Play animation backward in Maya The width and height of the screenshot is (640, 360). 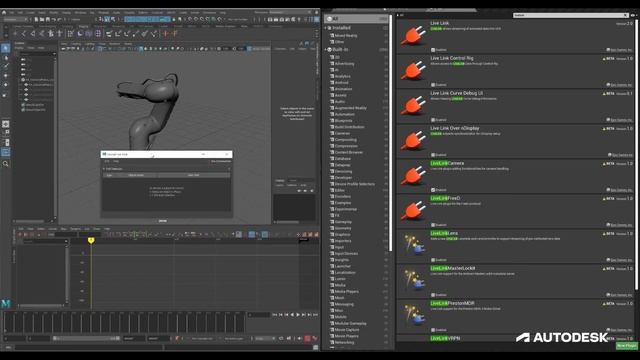click(292, 315)
